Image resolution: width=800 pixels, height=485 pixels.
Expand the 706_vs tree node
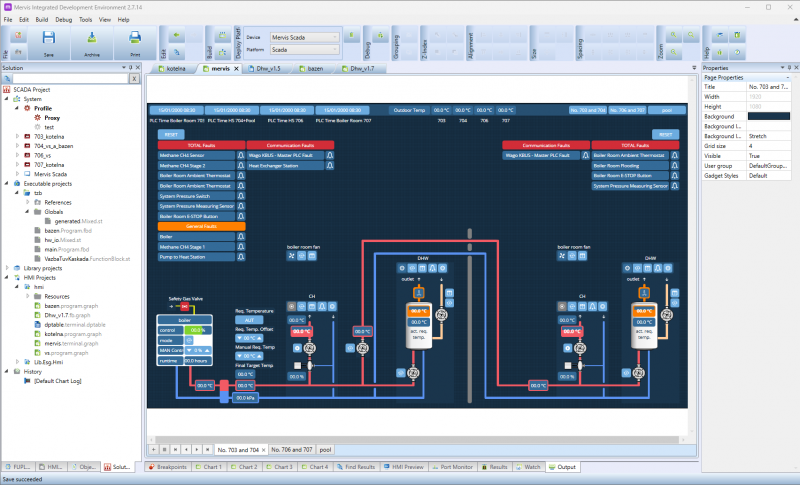(17, 155)
